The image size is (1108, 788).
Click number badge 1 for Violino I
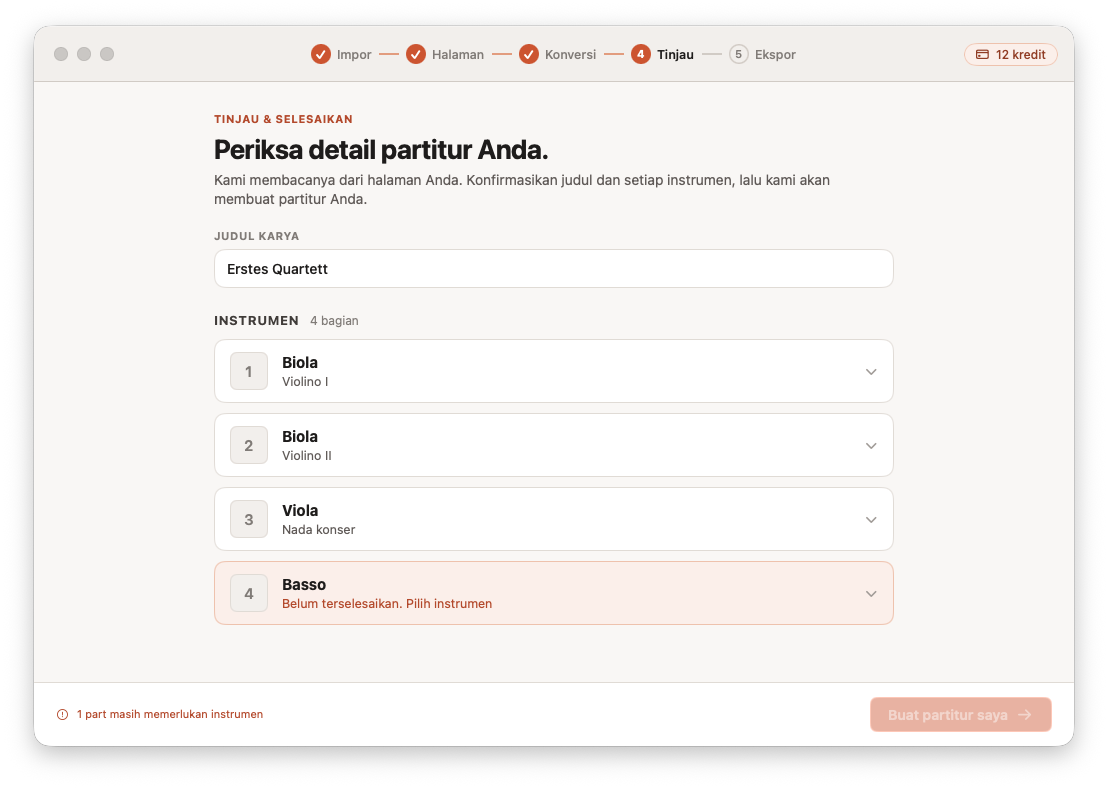point(249,371)
